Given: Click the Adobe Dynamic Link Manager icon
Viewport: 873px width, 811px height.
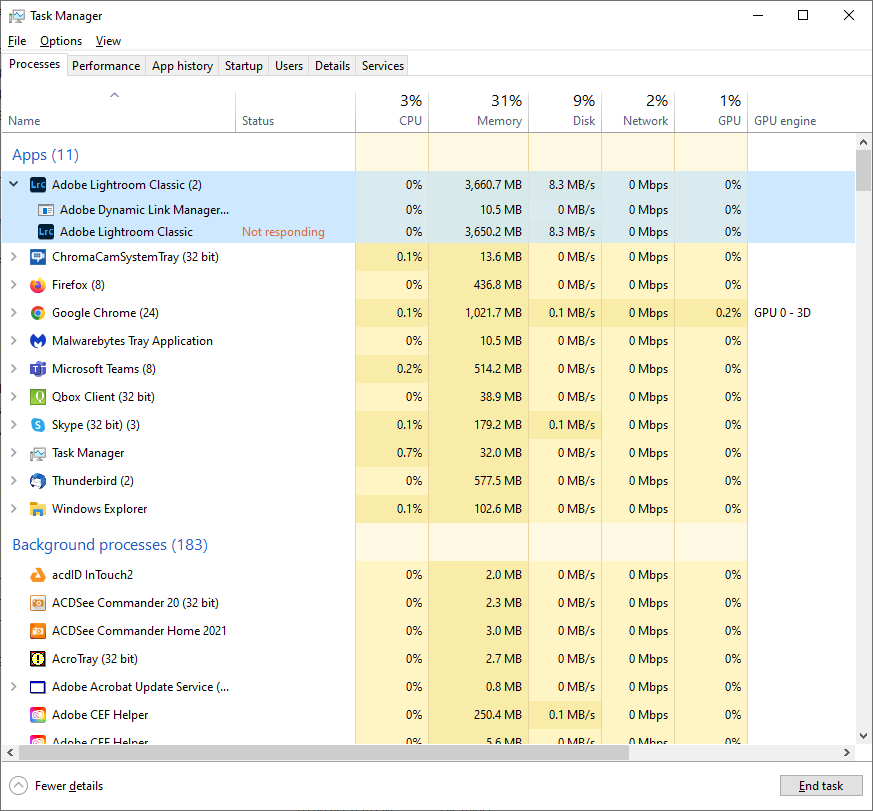Looking at the screenshot, I should tap(46, 210).
